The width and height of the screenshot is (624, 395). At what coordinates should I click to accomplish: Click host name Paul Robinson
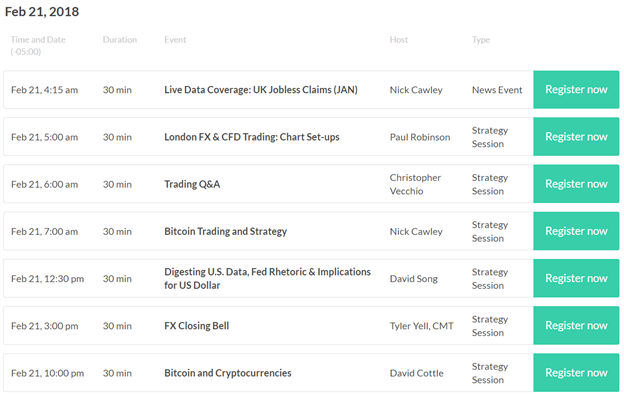tap(420, 137)
